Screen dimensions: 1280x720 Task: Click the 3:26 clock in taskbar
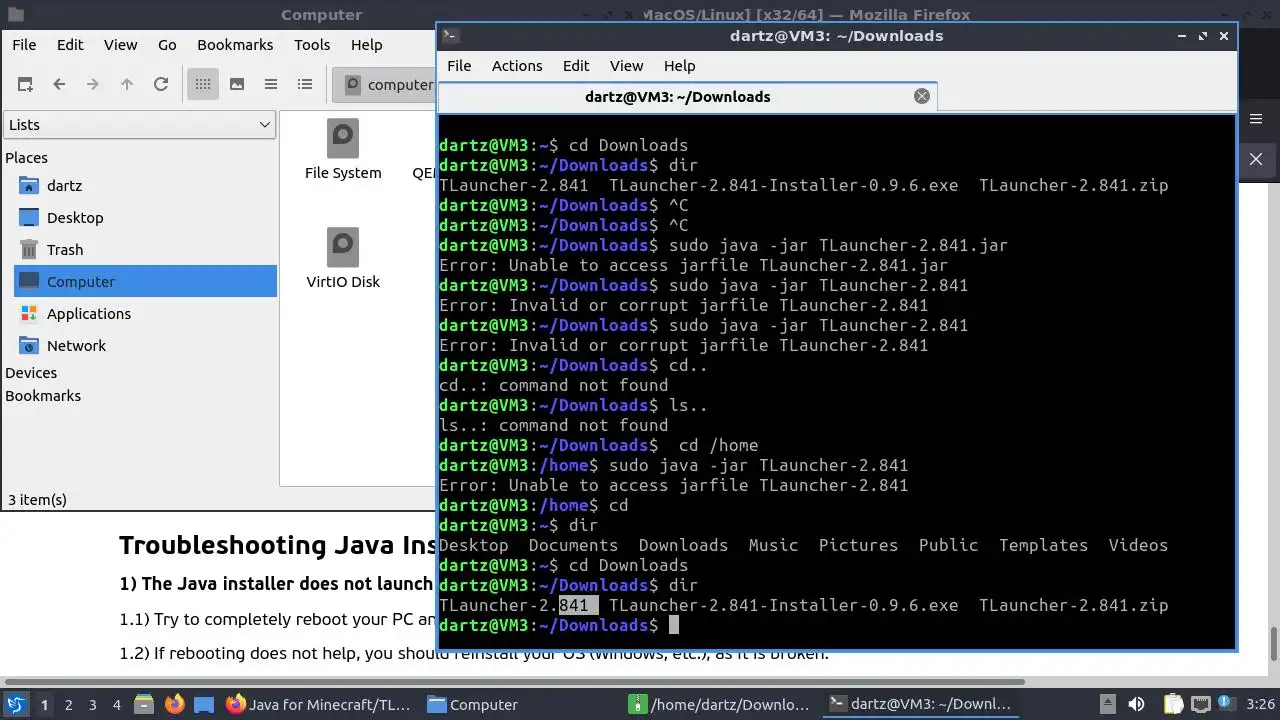(1260, 704)
